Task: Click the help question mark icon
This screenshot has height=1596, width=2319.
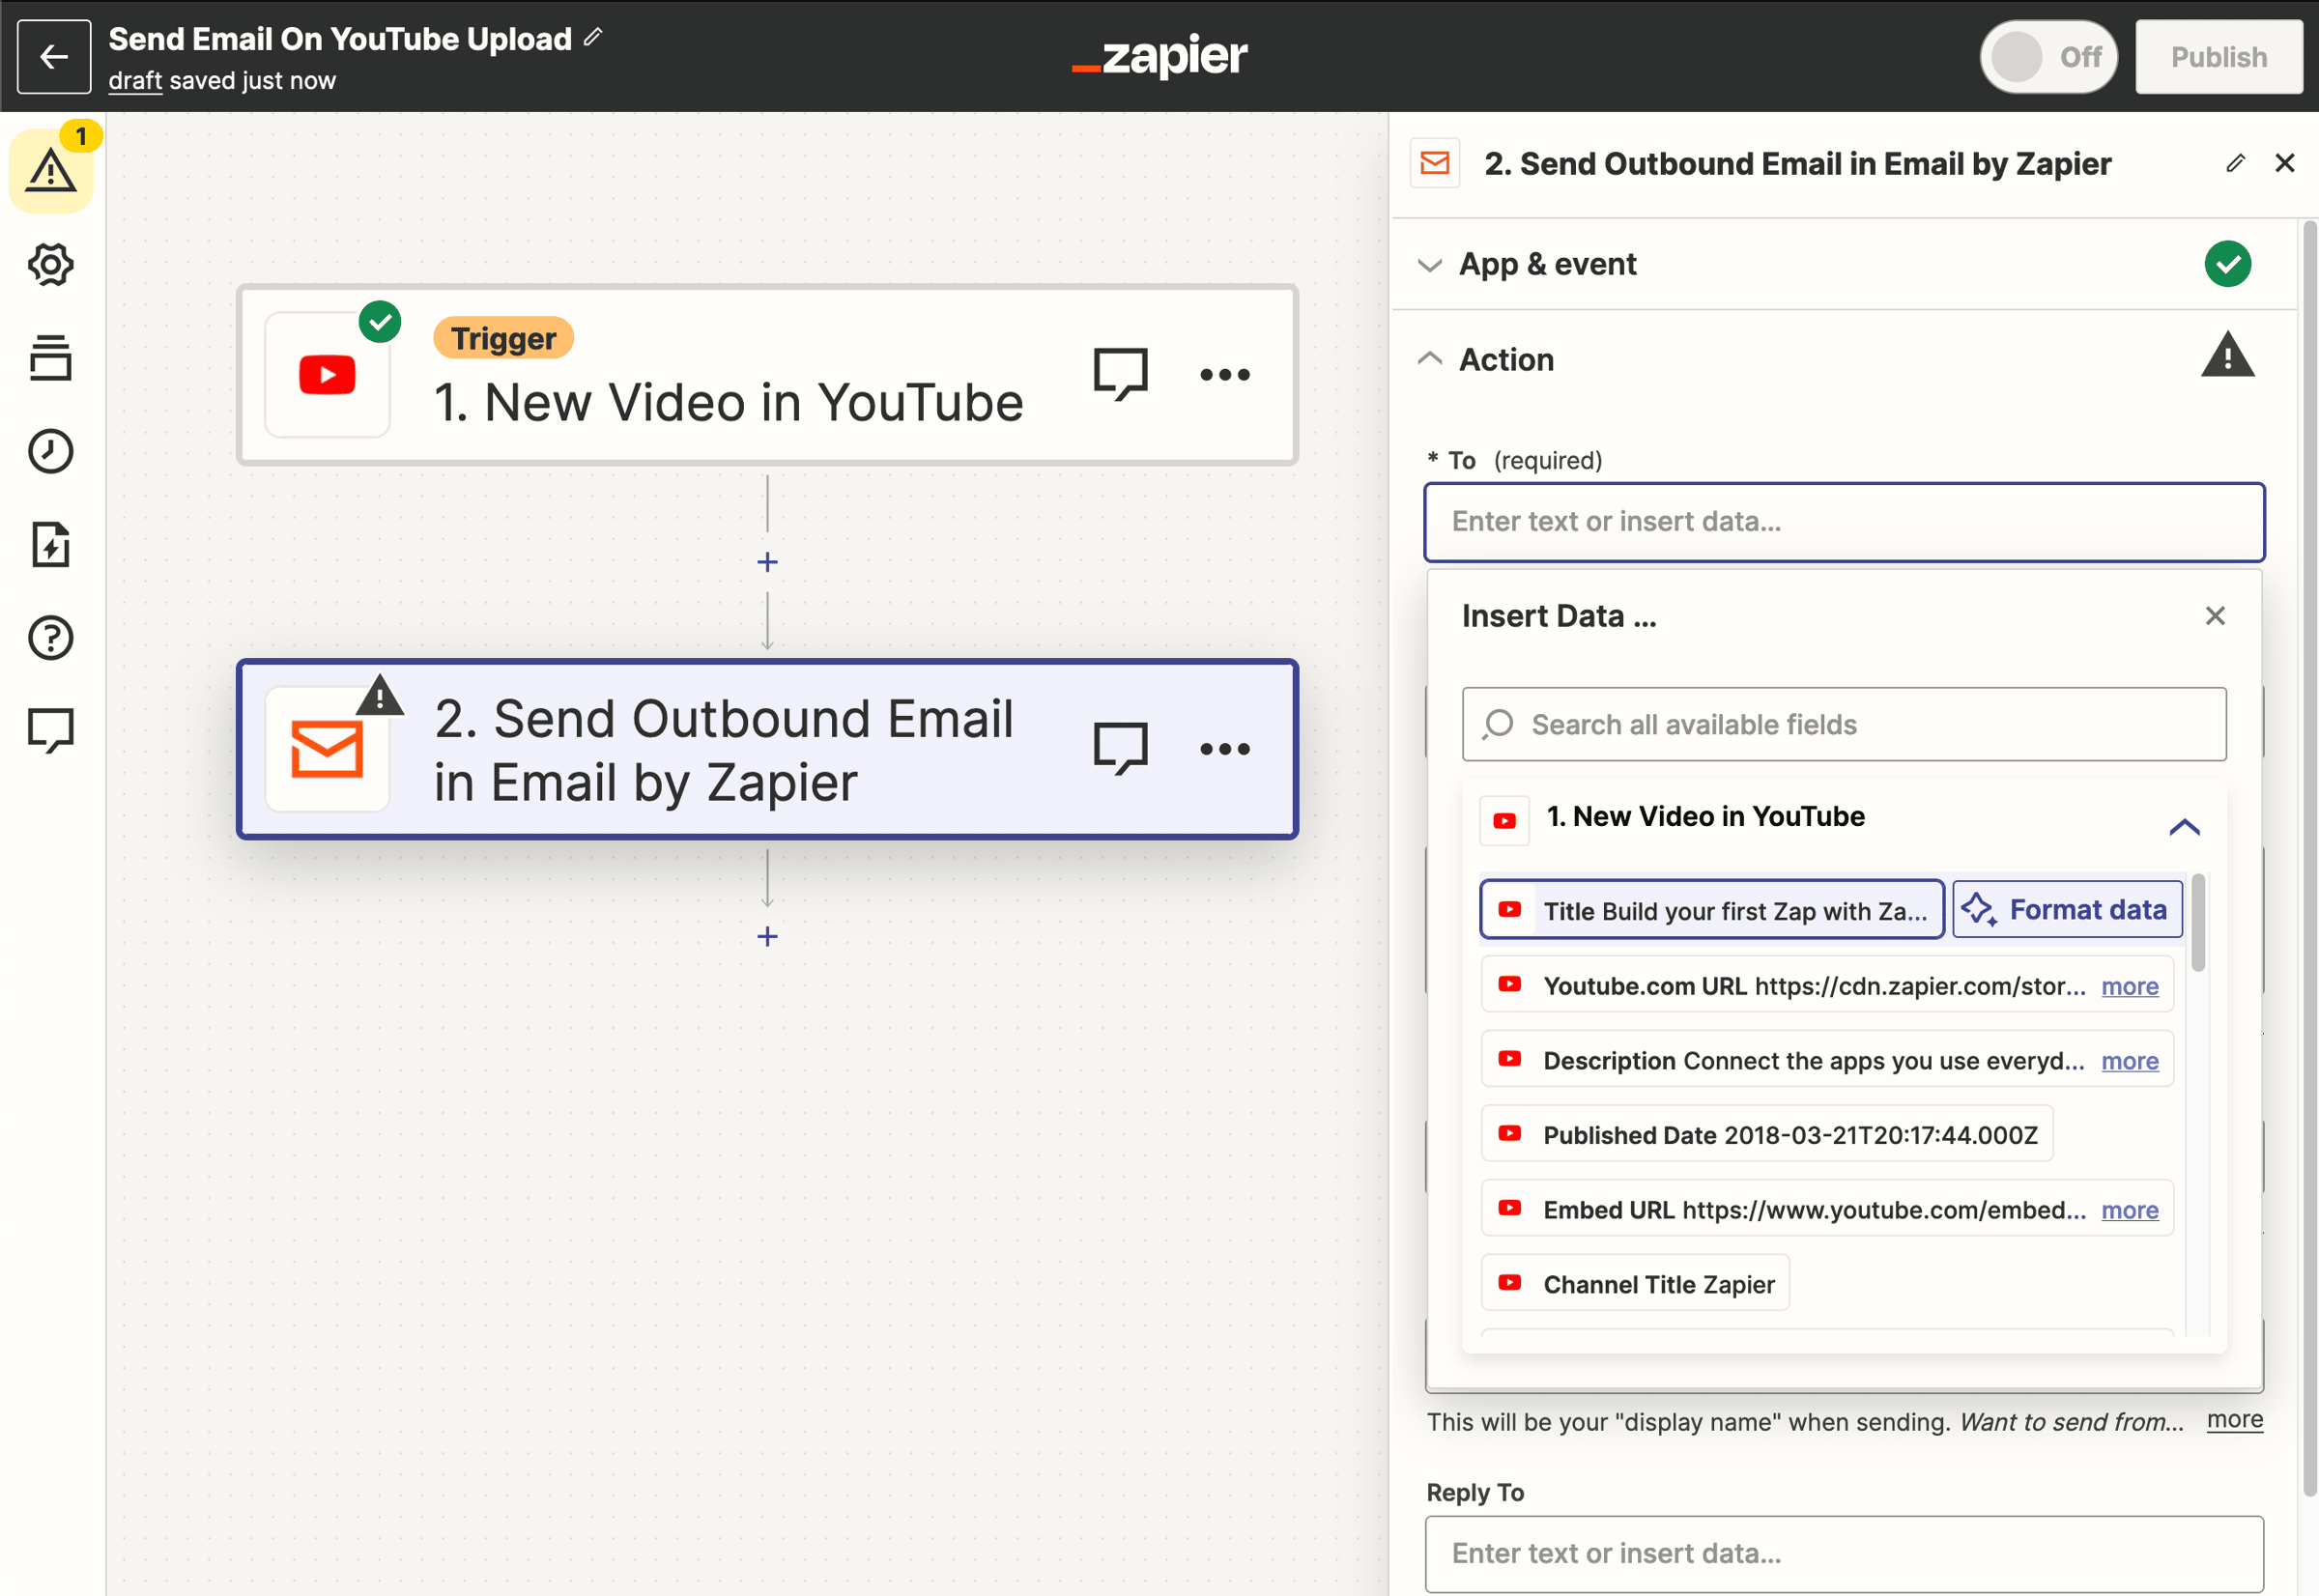Action: [50, 637]
